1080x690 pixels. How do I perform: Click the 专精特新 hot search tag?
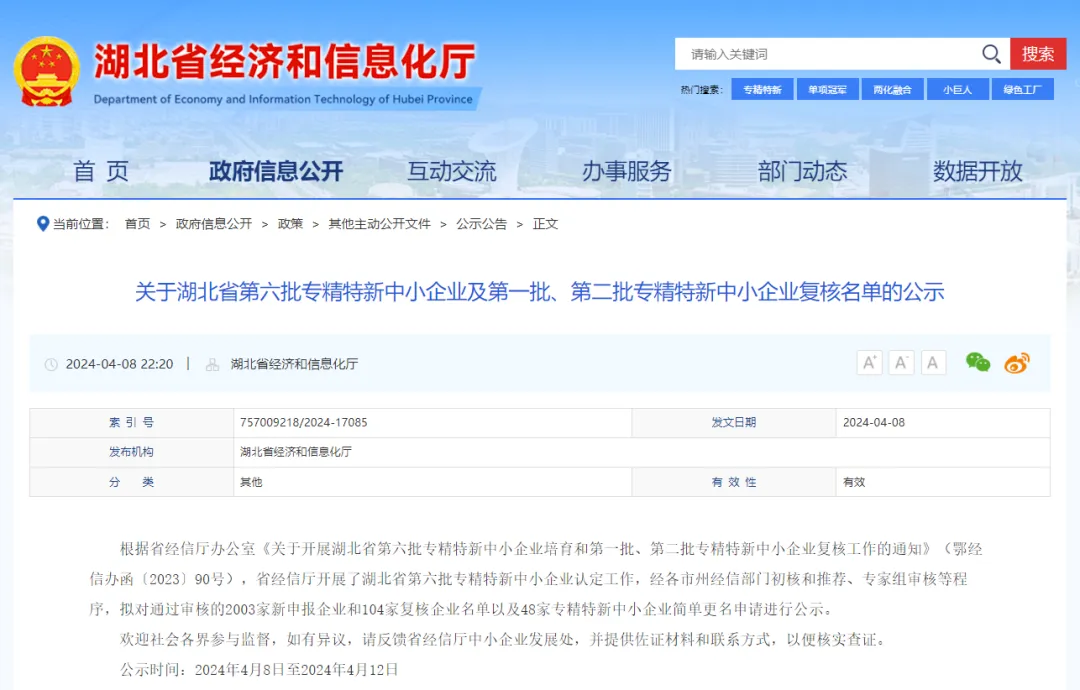click(762, 90)
